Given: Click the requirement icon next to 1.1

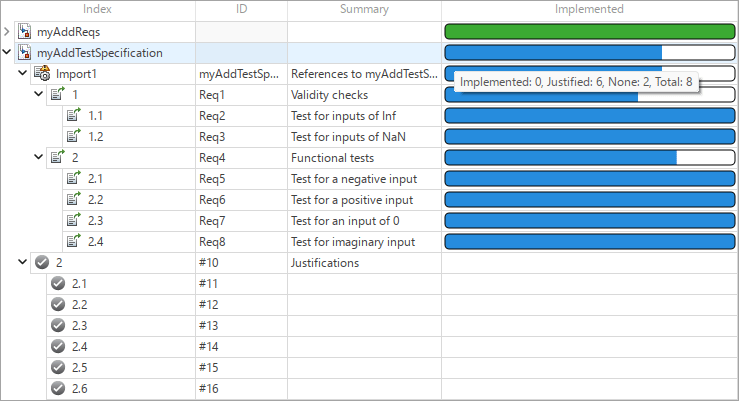Looking at the screenshot, I should (74, 116).
